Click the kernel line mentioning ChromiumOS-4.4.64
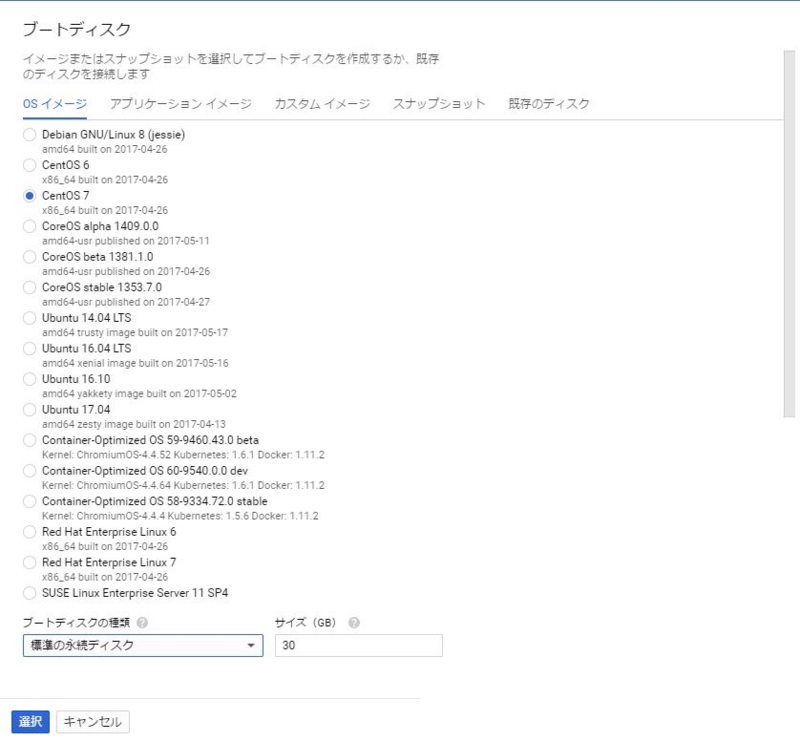The image size is (800, 742). 183,486
